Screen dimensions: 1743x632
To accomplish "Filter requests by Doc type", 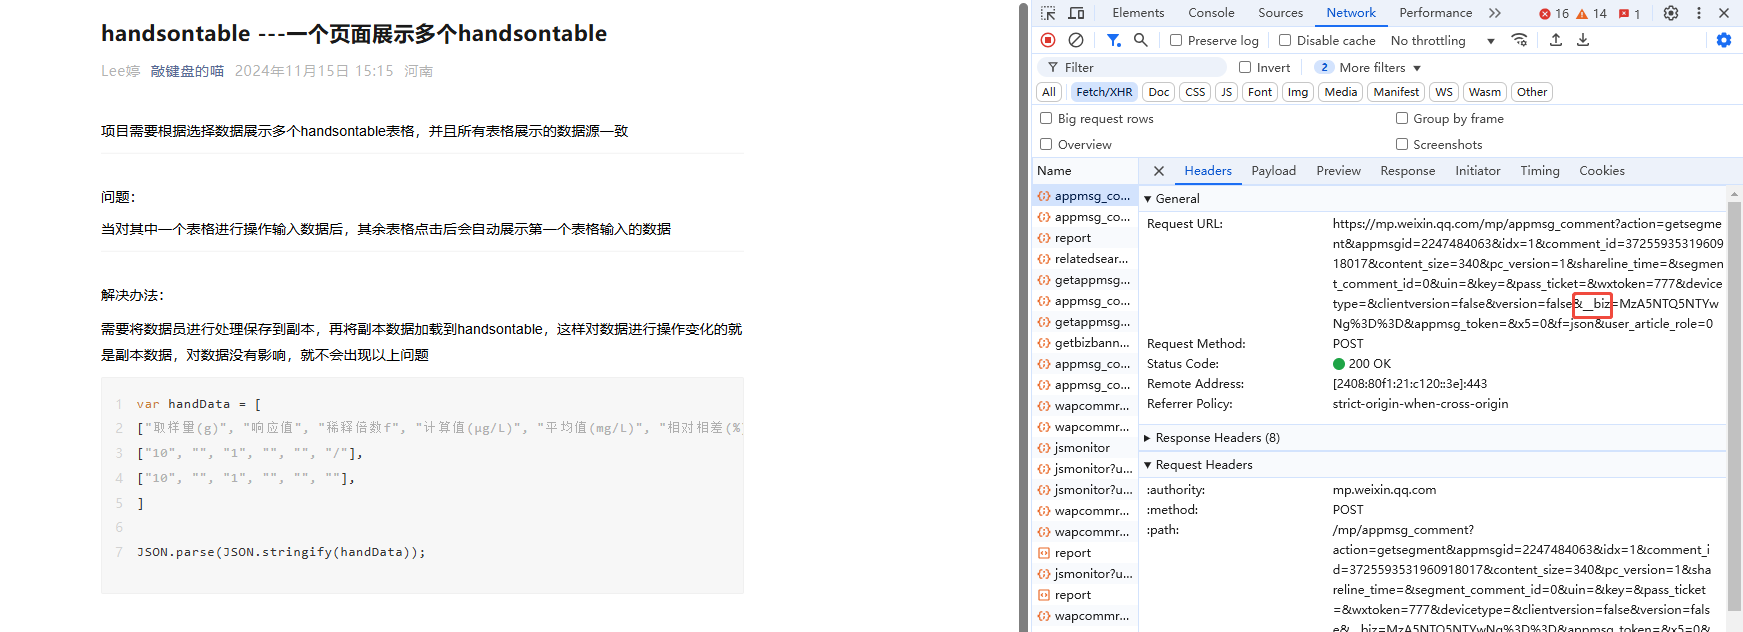I will click(x=1159, y=92).
